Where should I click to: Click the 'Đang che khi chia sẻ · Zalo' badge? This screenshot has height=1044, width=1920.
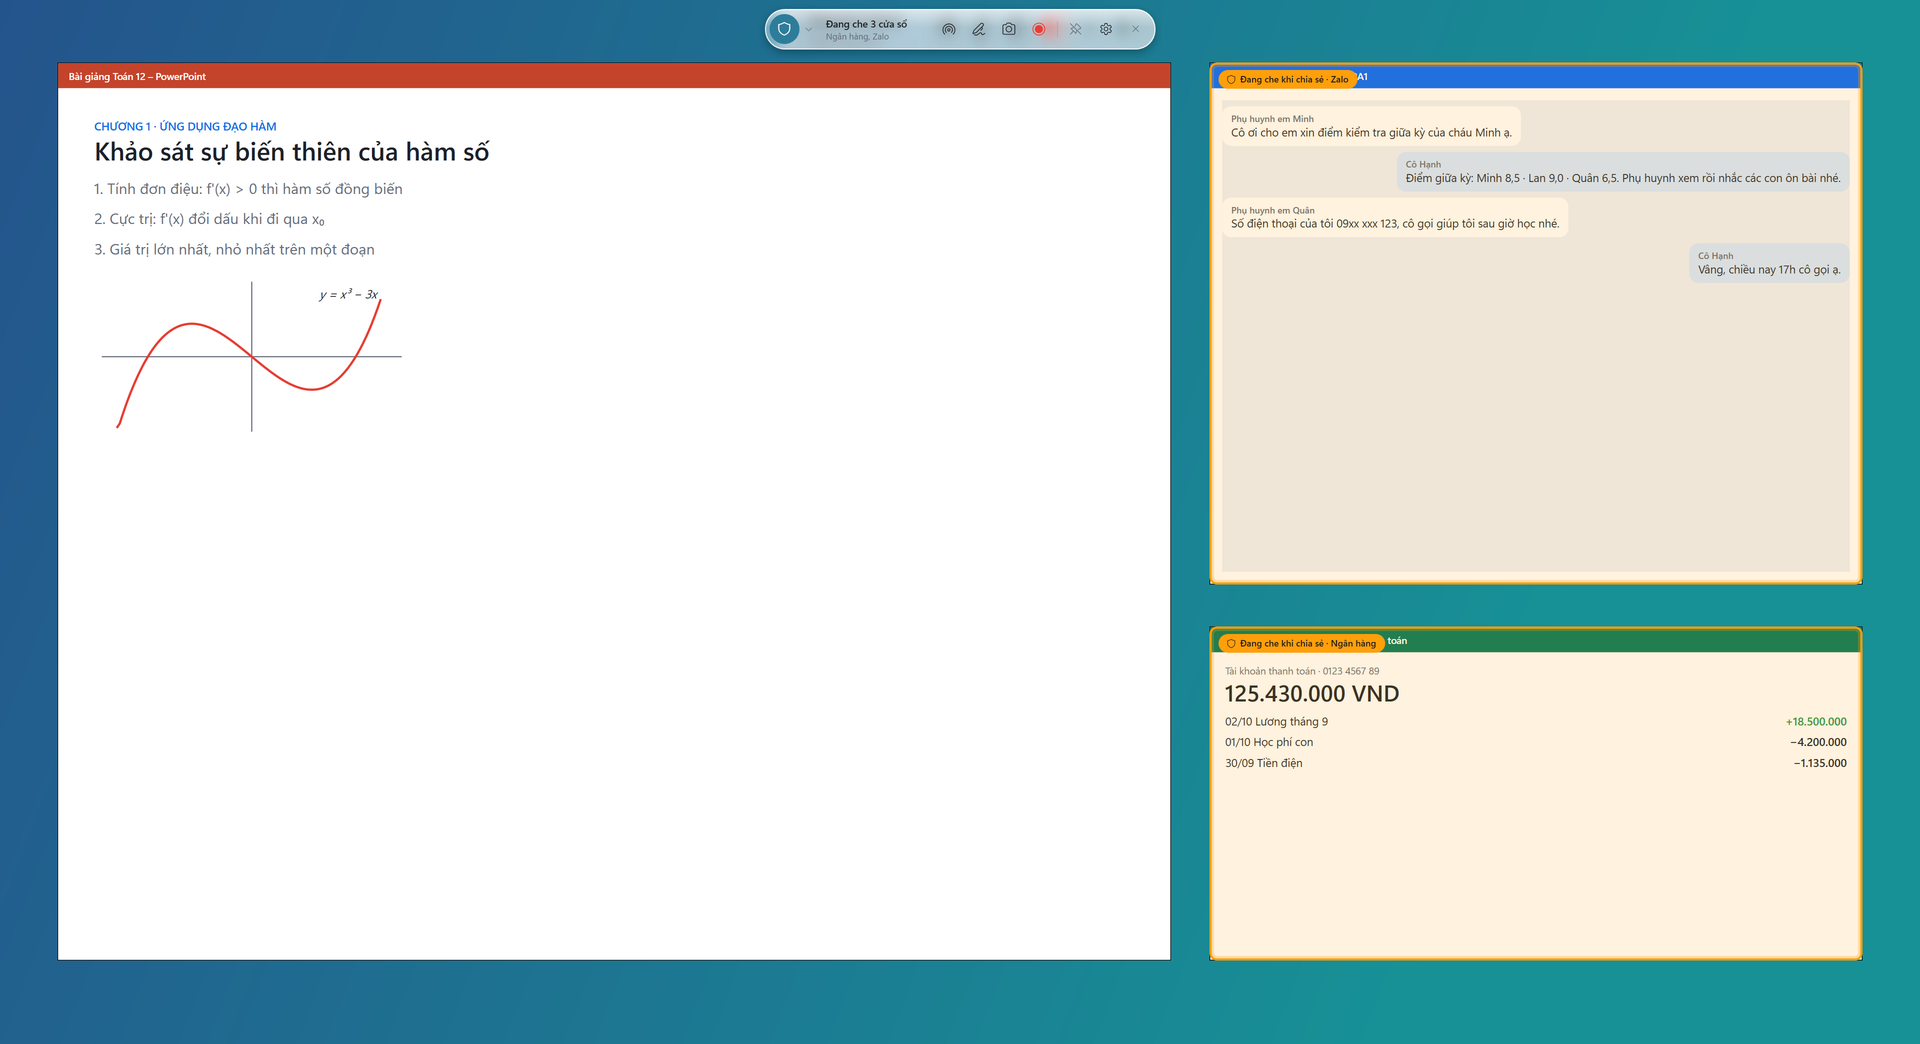(x=1286, y=79)
